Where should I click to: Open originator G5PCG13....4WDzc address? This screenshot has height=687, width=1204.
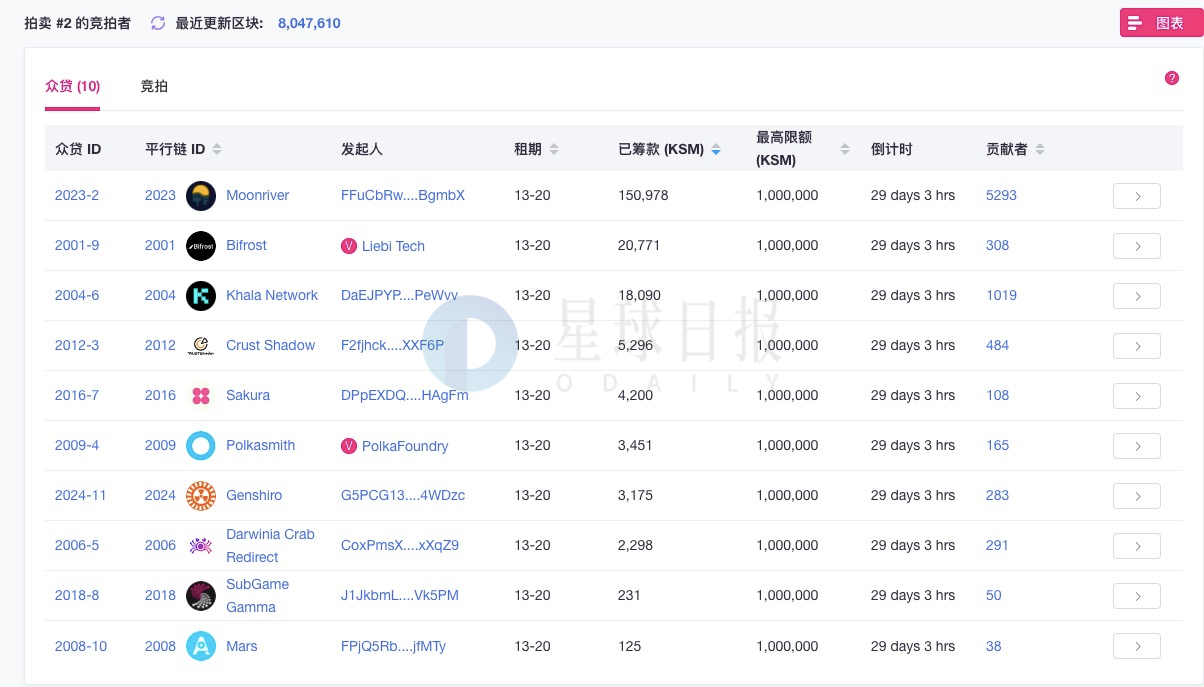click(x=403, y=496)
